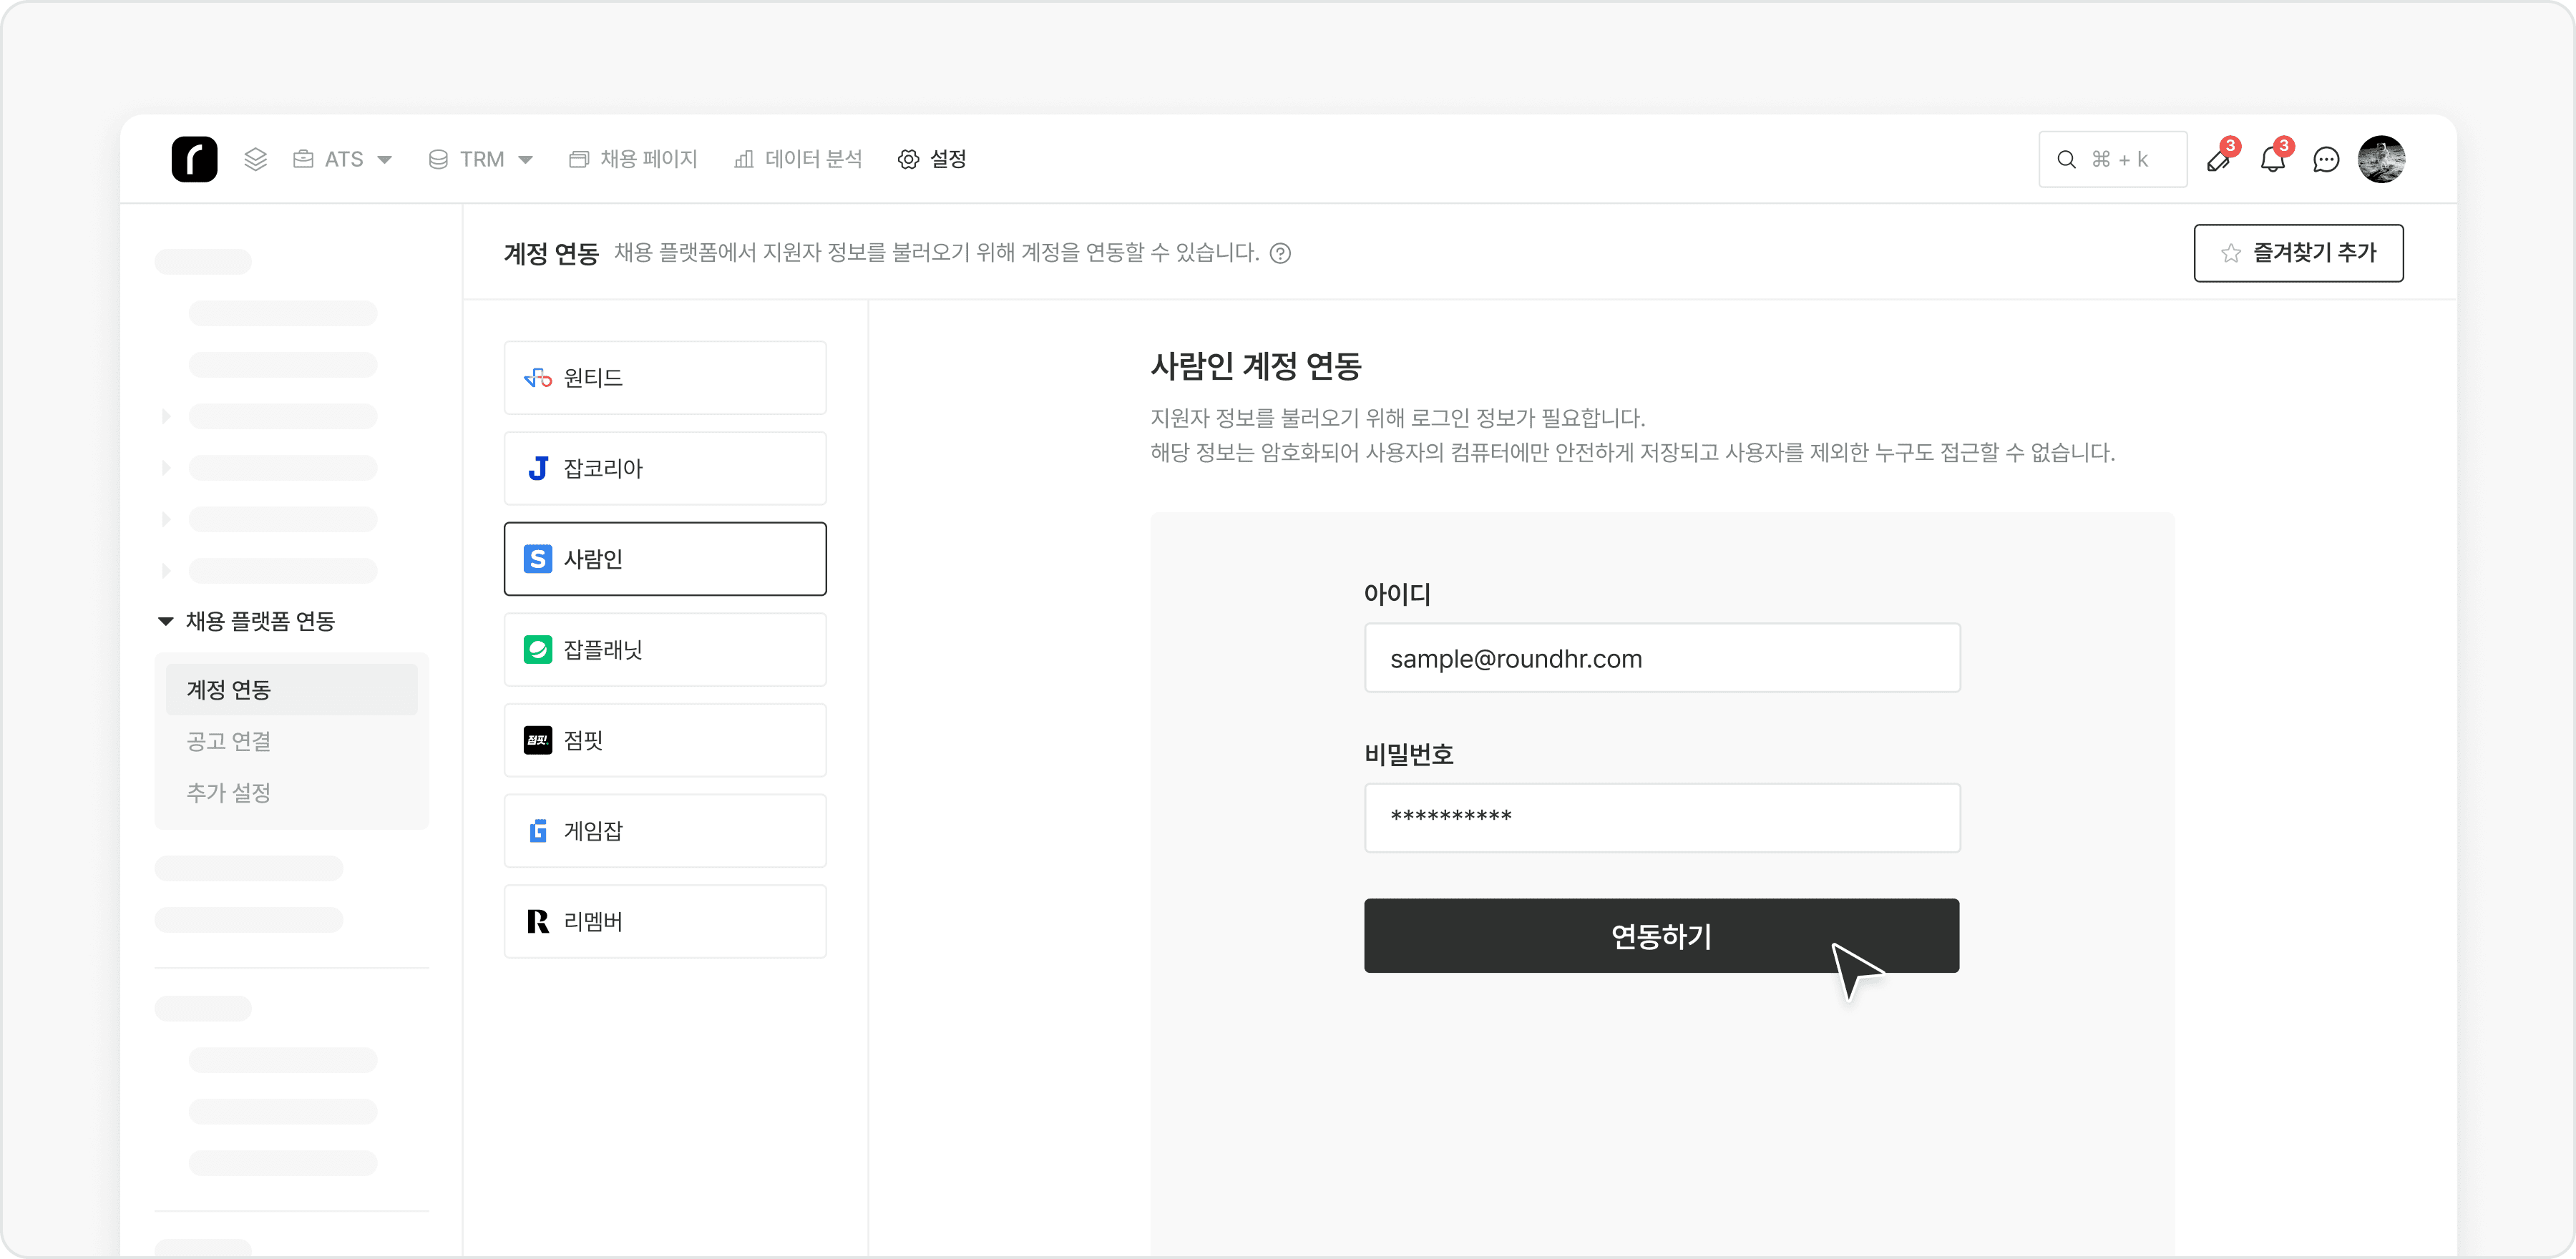This screenshot has height=1259, width=2576.
Task: Open the stacked layers icon in the top bar
Action: (256, 159)
